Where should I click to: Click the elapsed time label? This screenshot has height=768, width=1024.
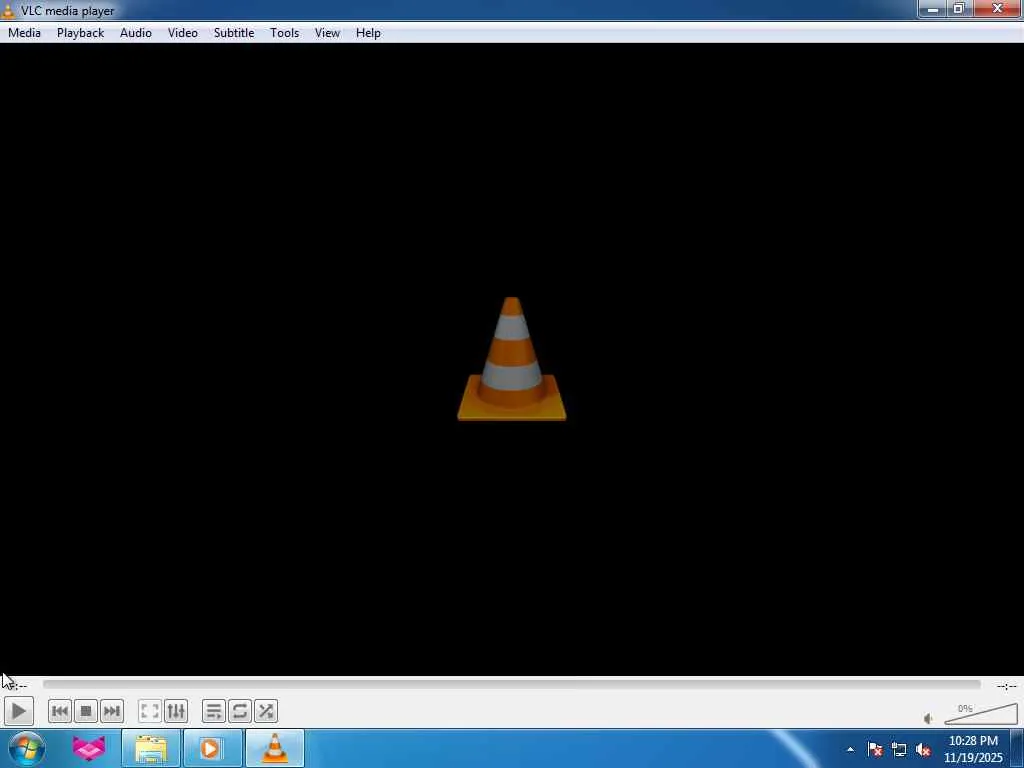click(x=16, y=686)
